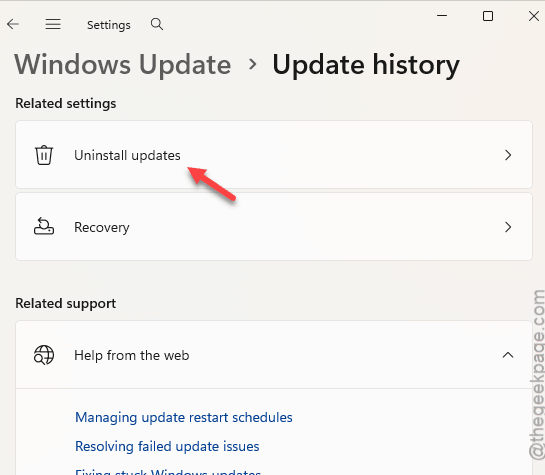Open Managing update restart schedules link

(x=184, y=417)
